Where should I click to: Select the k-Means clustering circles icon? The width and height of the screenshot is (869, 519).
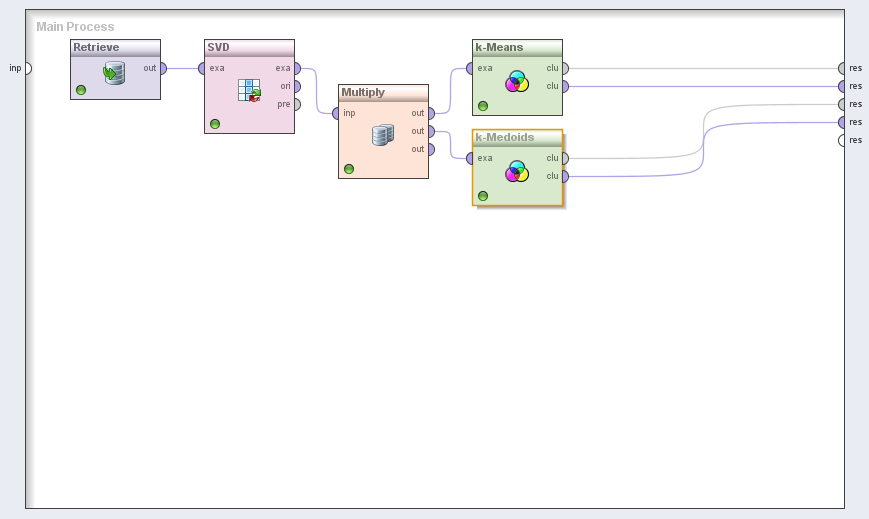[x=517, y=81]
